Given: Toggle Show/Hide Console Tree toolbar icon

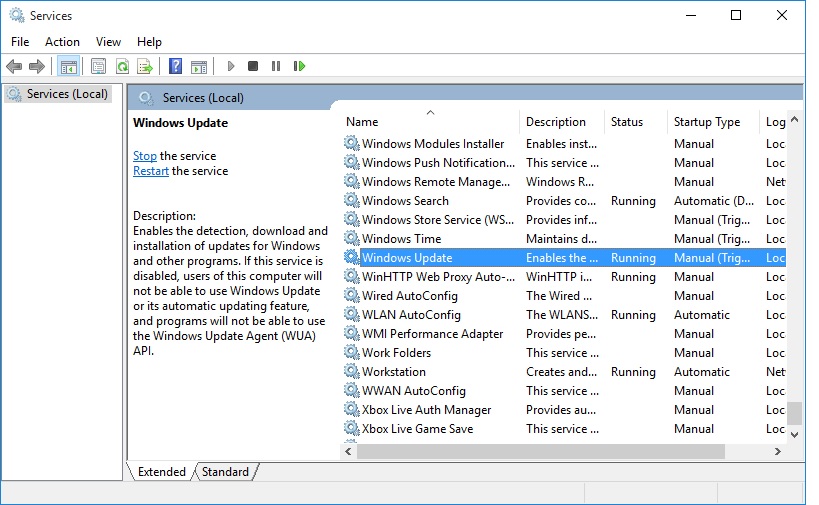Looking at the screenshot, I should (x=69, y=66).
